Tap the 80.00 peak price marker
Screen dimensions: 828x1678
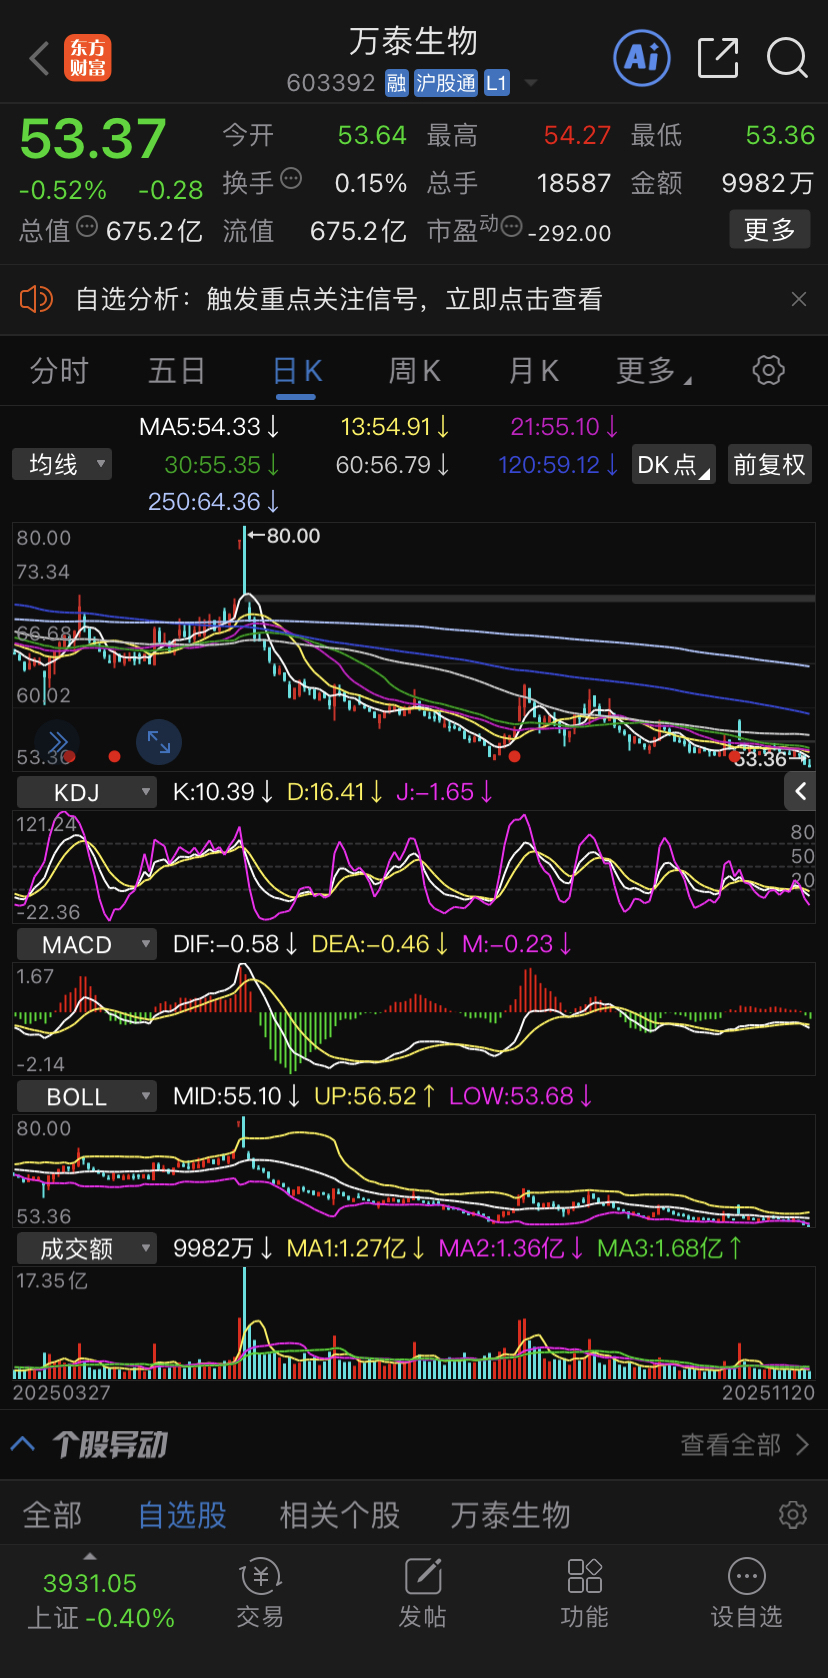[x=285, y=536]
